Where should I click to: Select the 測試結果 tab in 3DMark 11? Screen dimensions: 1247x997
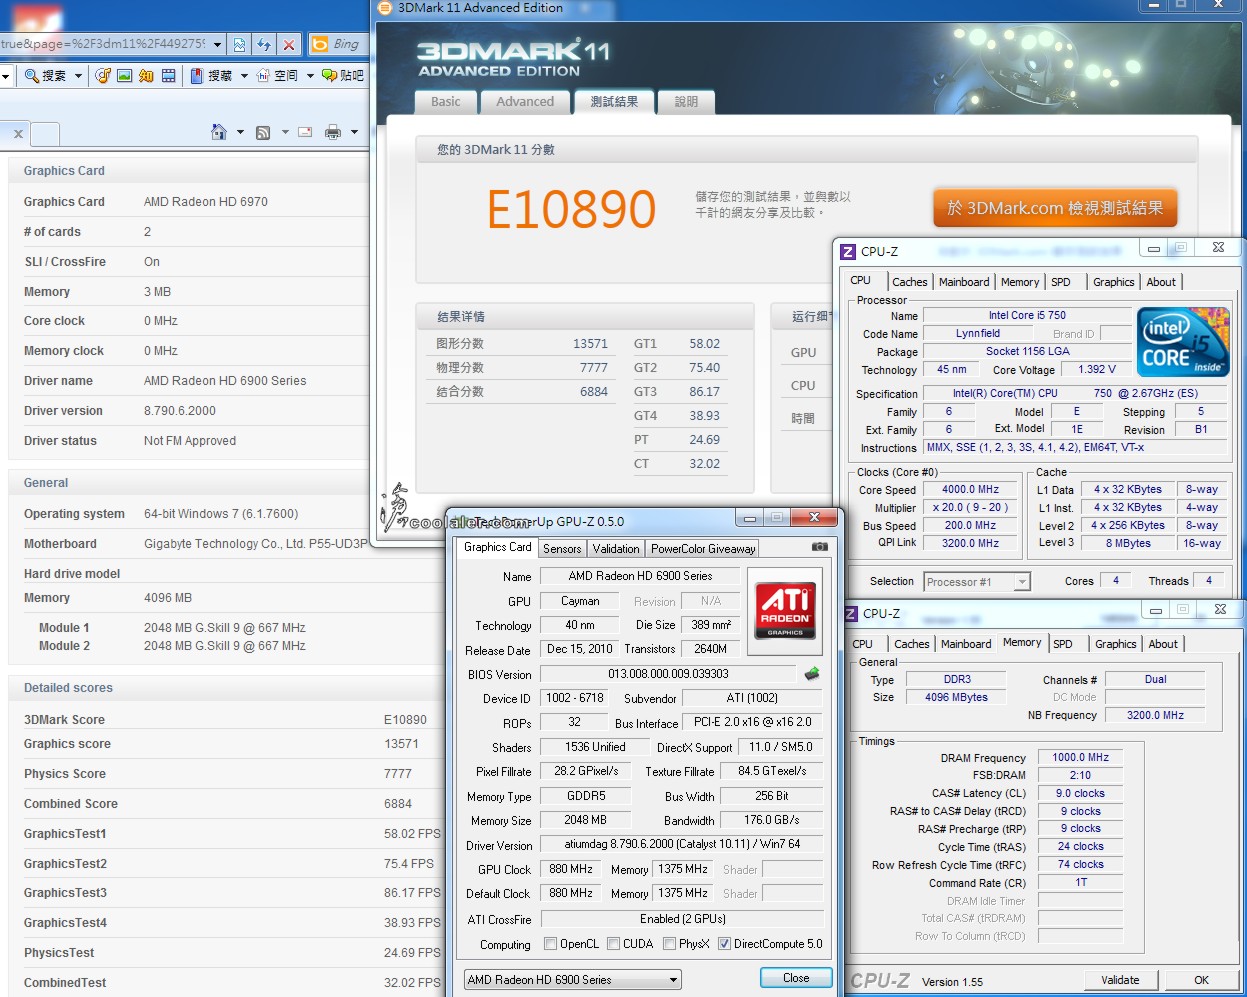pyautogui.click(x=614, y=101)
